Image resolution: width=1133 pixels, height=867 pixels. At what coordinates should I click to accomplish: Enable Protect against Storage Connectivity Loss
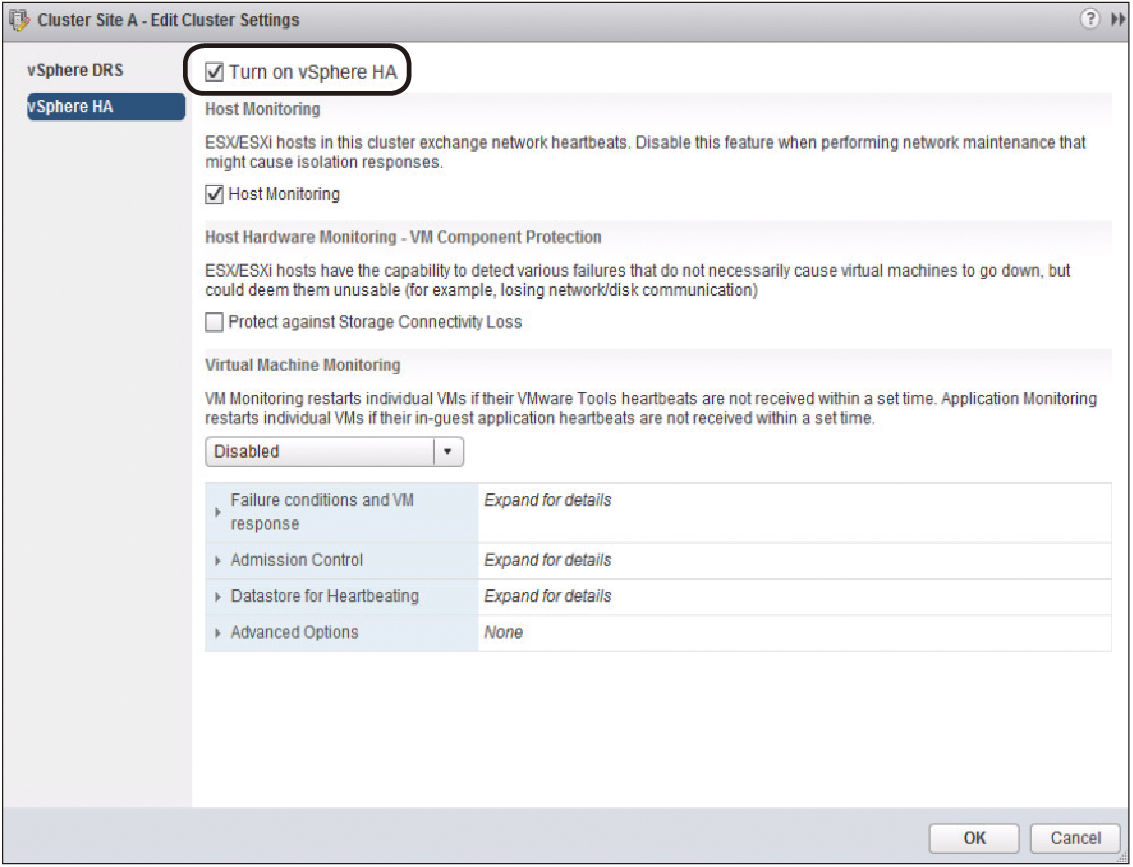(x=214, y=322)
